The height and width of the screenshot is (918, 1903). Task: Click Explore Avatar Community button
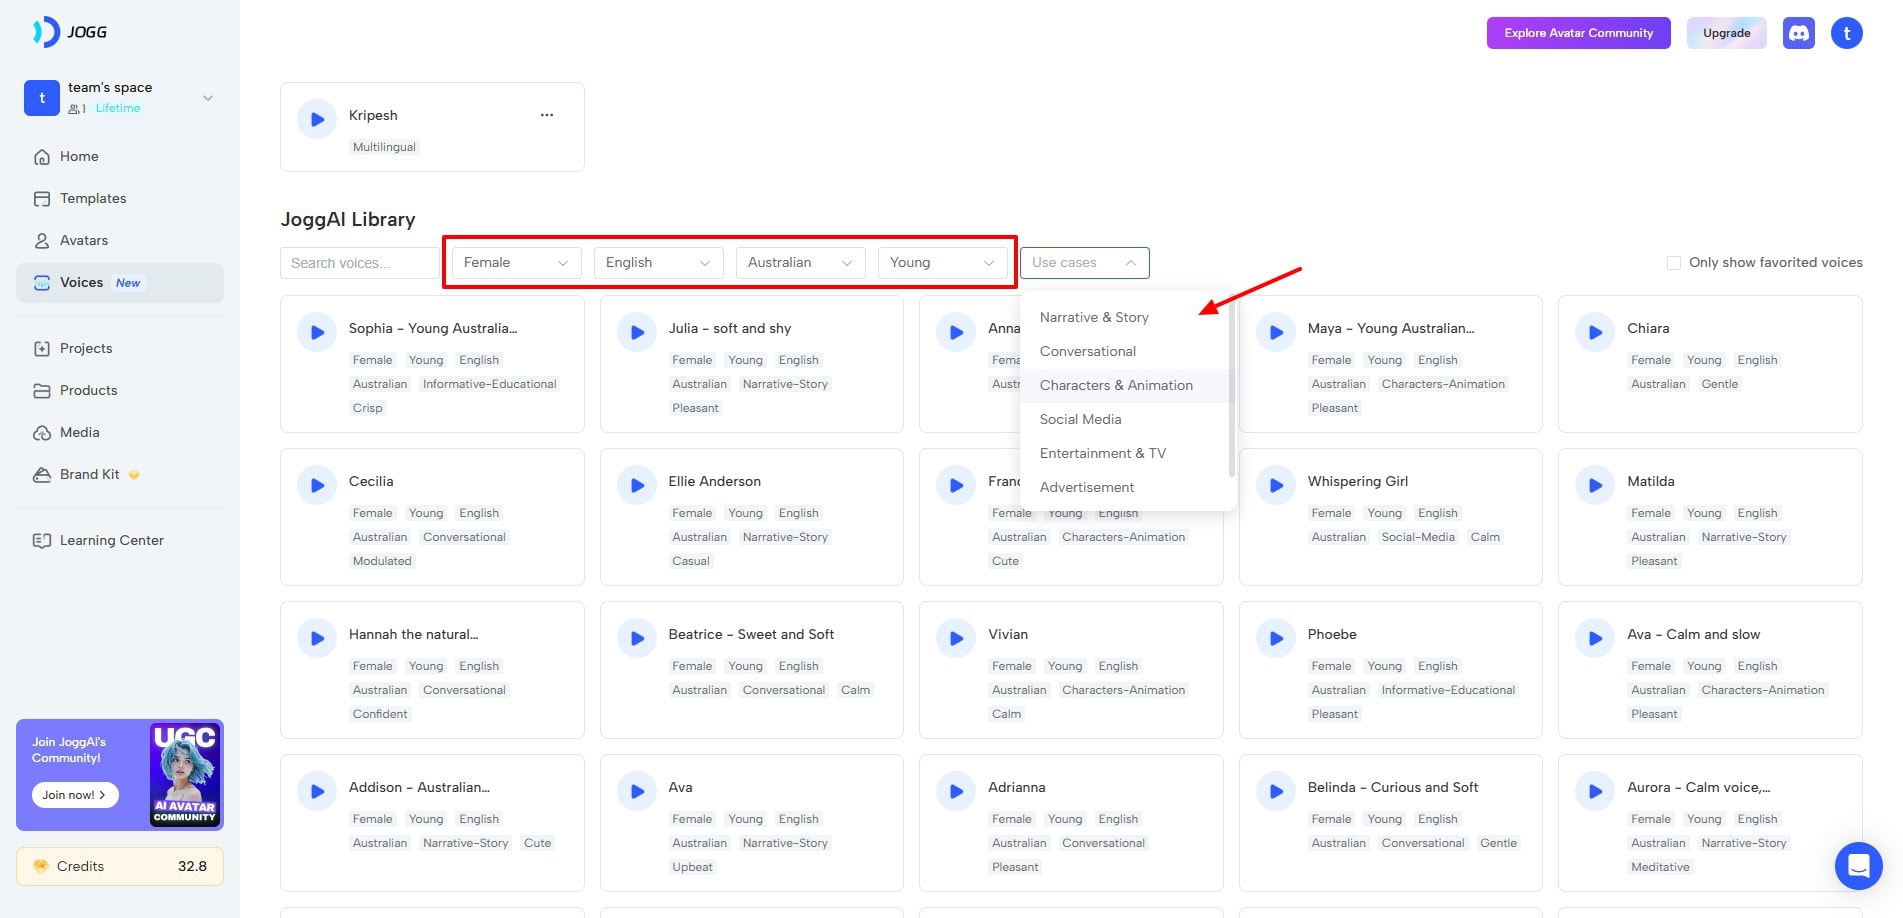click(1578, 33)
